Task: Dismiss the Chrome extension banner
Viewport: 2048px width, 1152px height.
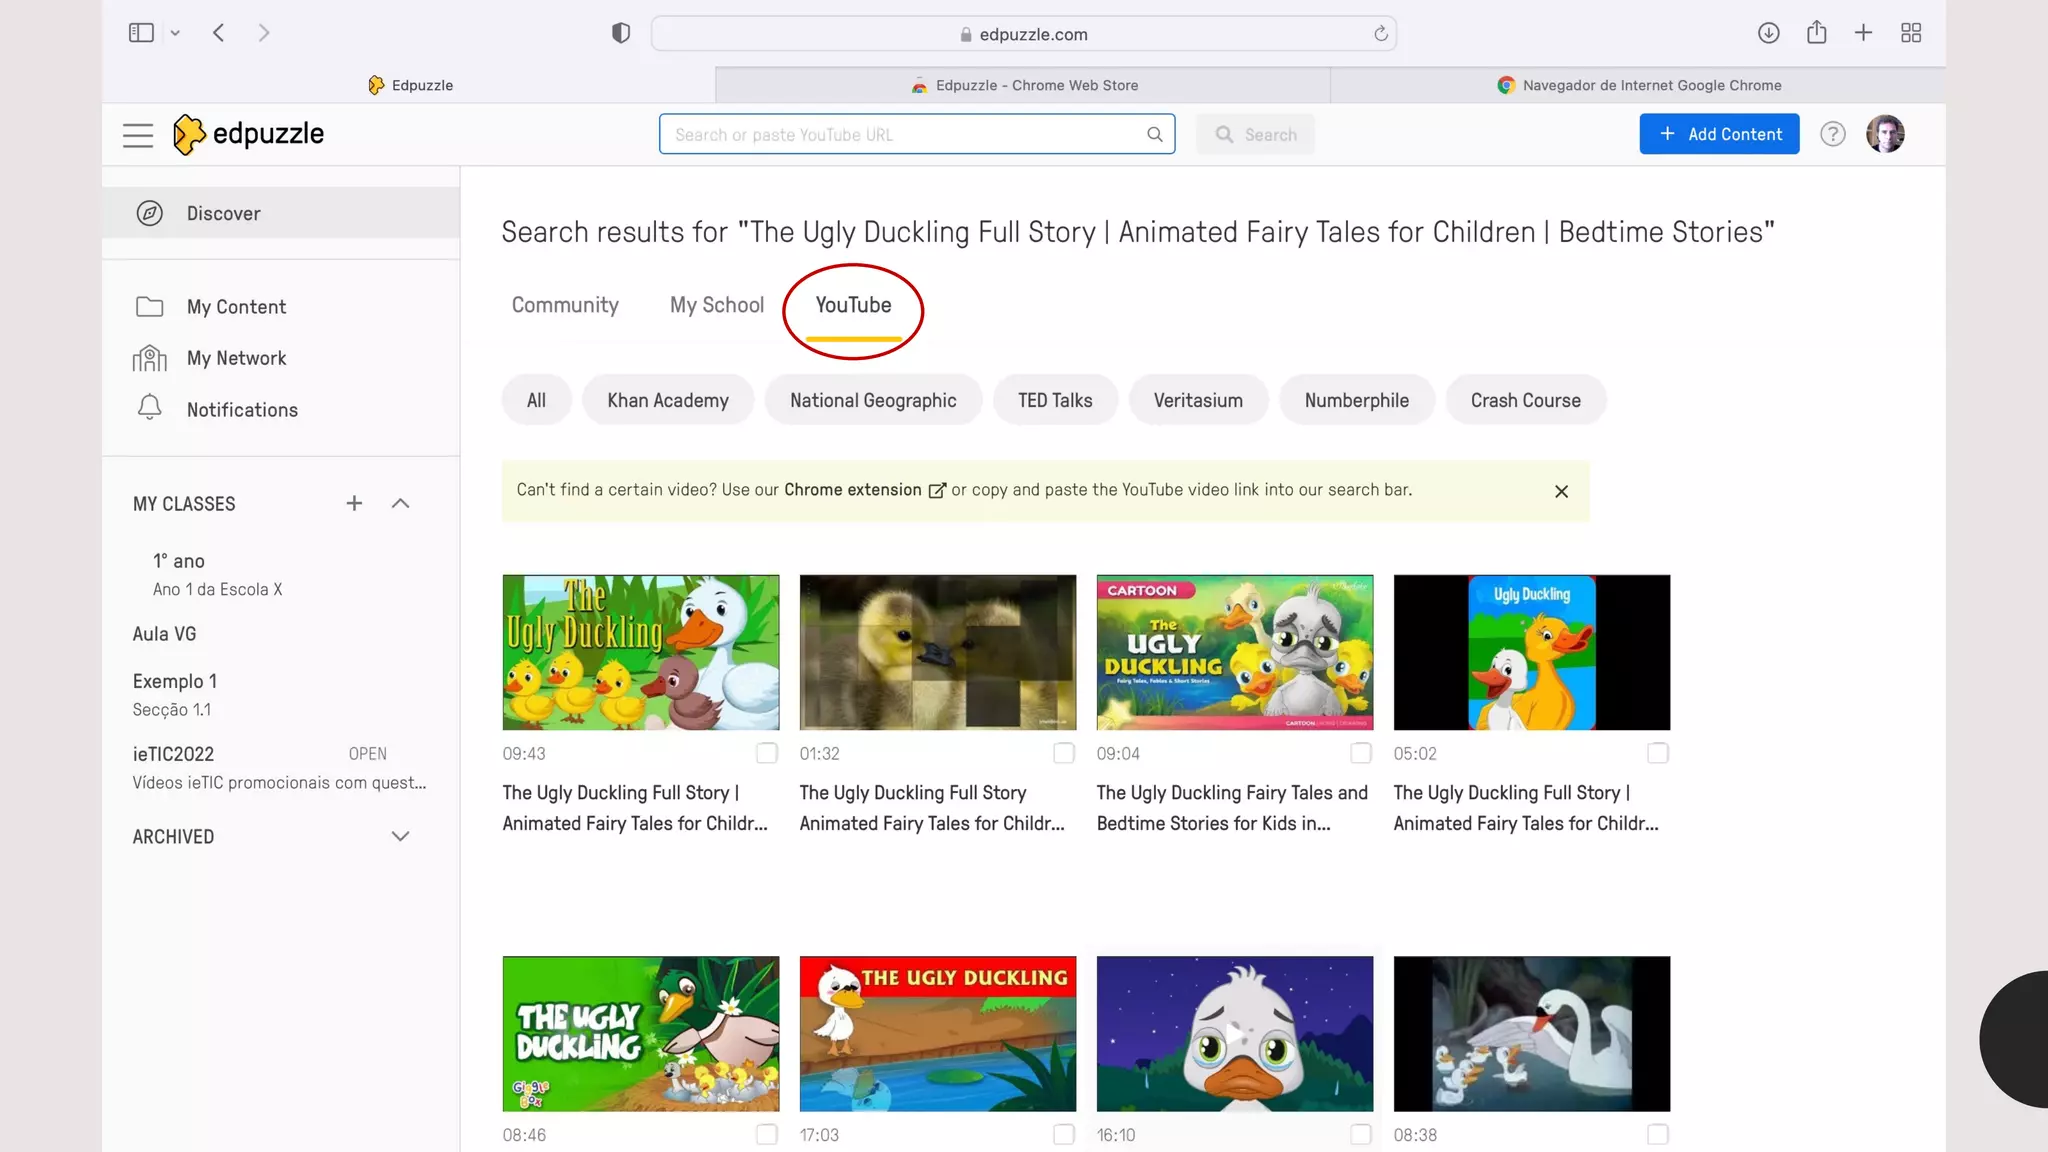Action: [x=1561, y=491]
